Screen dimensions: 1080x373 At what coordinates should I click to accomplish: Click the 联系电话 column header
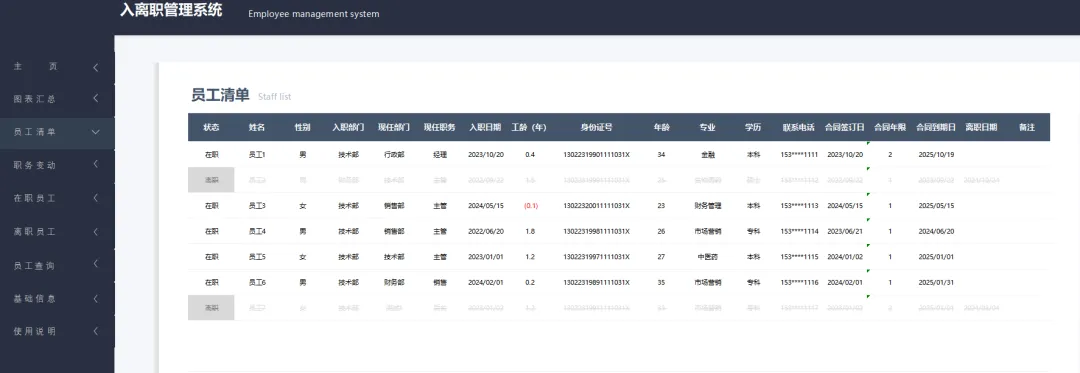coord(799,127)
